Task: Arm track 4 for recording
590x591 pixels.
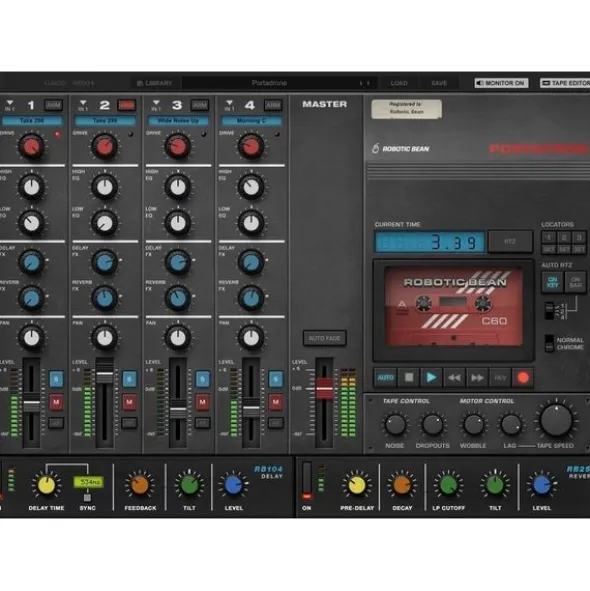Action: [273, 105]
